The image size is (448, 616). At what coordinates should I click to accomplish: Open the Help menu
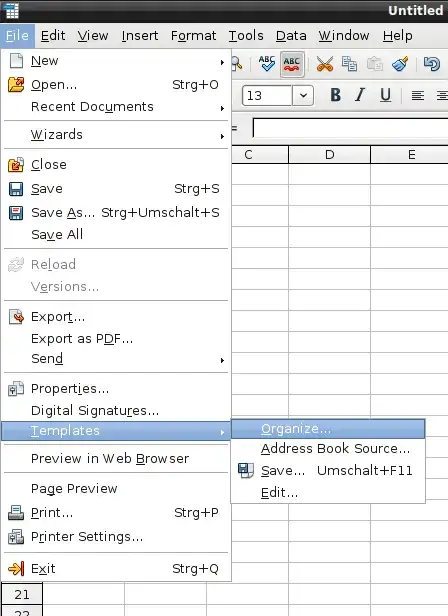coord(398,36)
